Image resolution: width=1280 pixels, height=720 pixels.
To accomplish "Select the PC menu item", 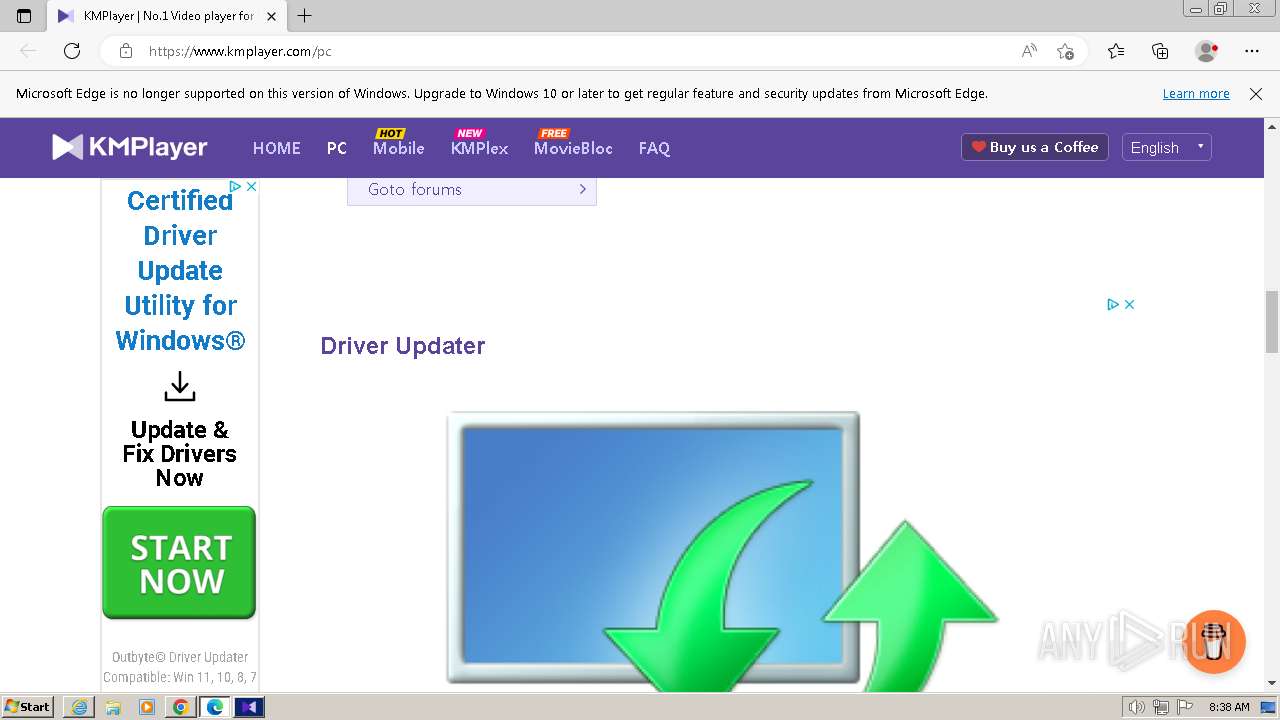I will tap(337, 148).
